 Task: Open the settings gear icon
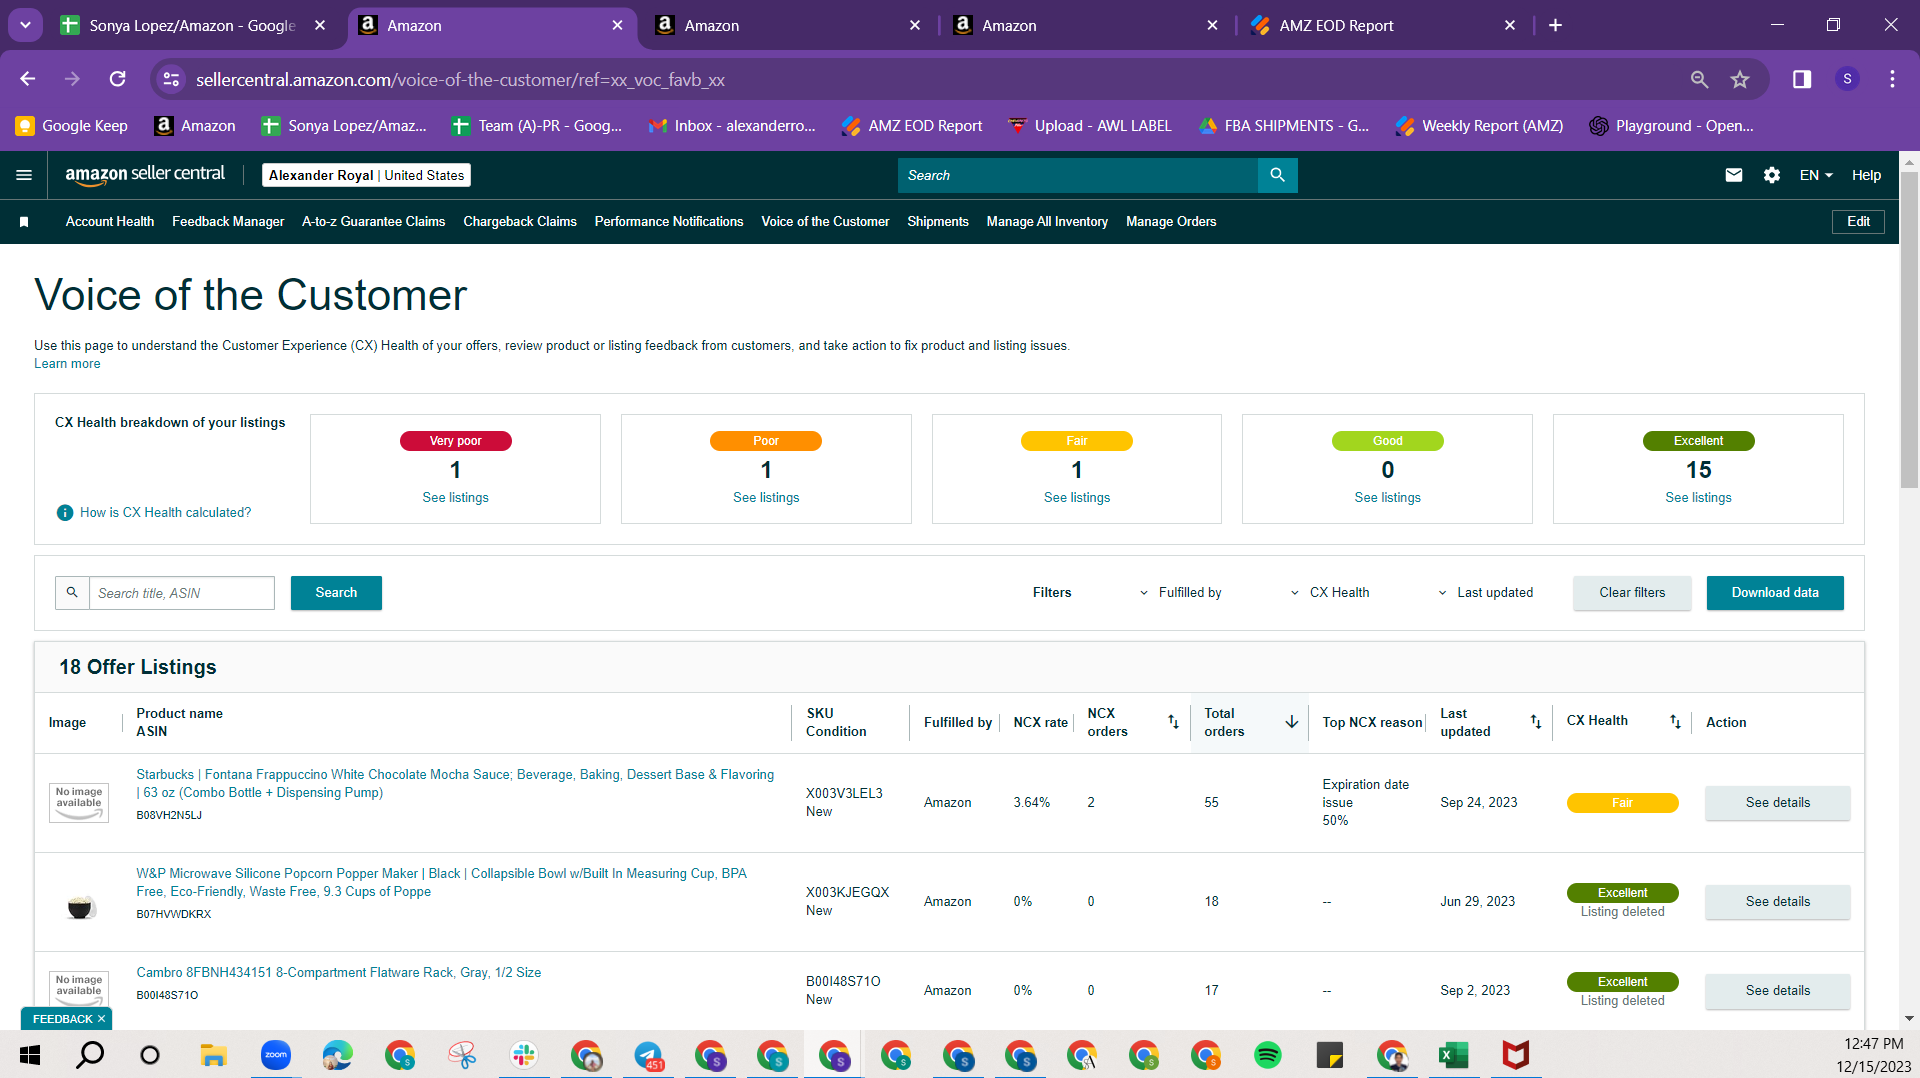tap(1772, 175)
